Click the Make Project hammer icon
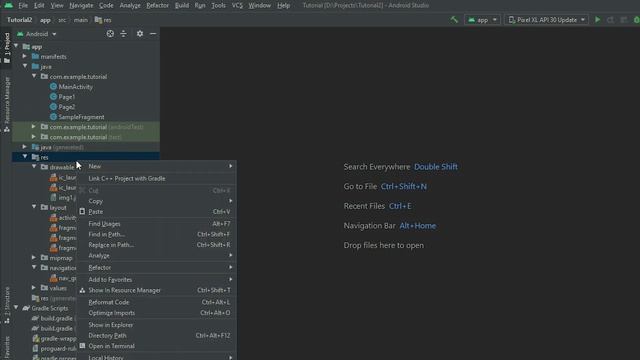The width and height of the screenshot is (640, 360). coord(454,20)
